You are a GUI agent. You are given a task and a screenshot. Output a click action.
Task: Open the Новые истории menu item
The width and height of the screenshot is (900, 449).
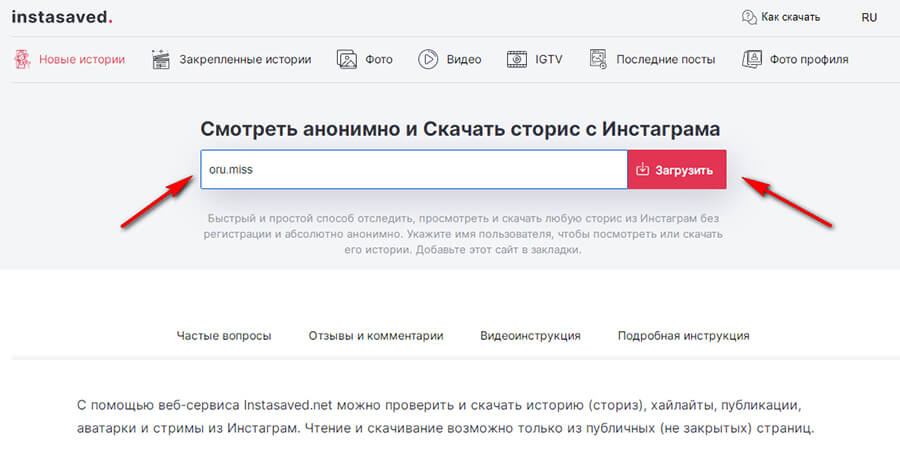82,59
